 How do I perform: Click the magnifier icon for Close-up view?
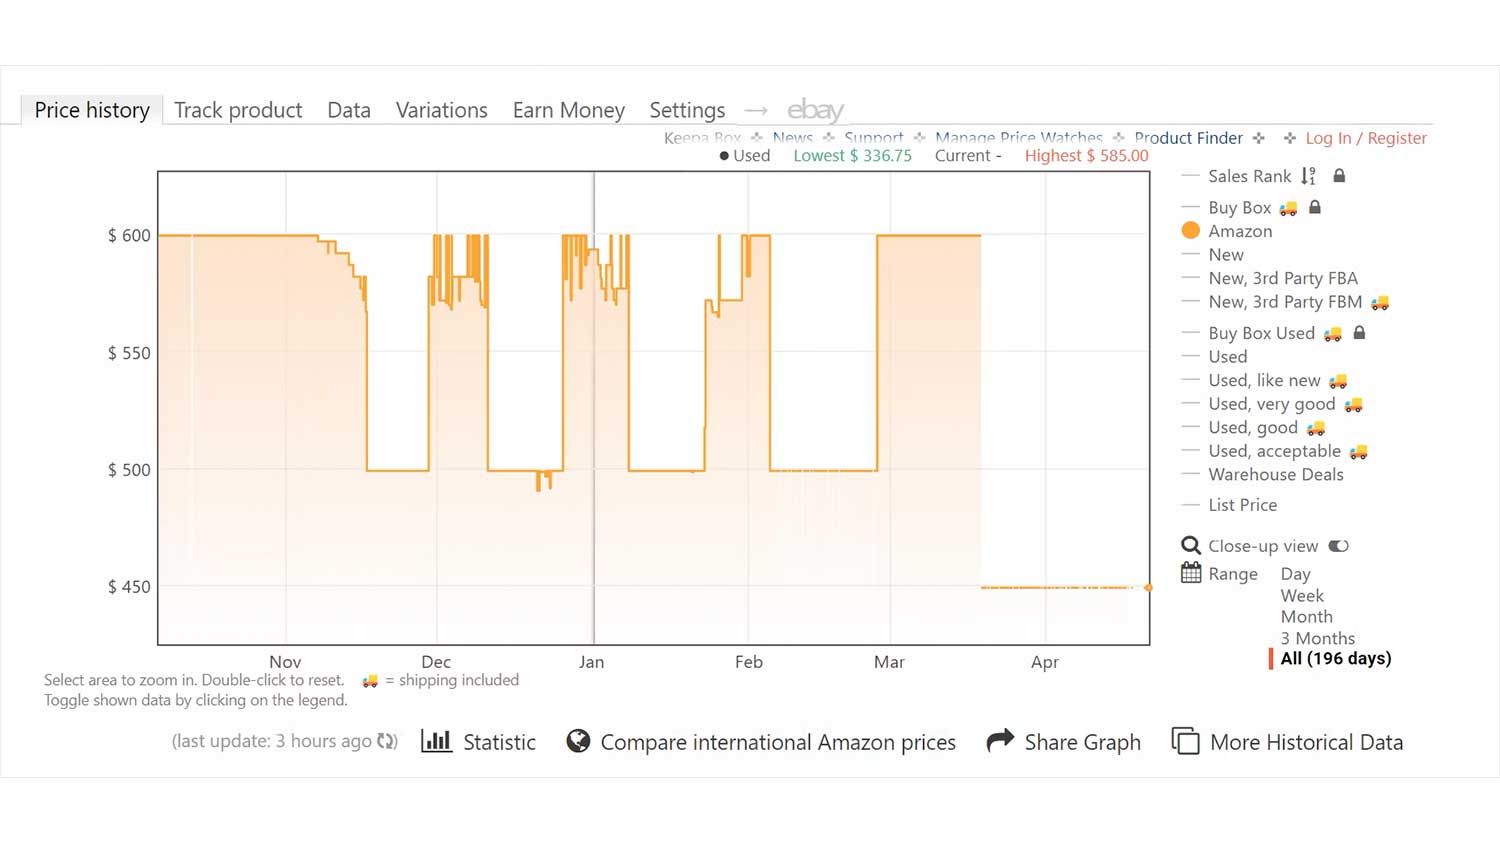pyautogui.click(x=1190, y=546)
